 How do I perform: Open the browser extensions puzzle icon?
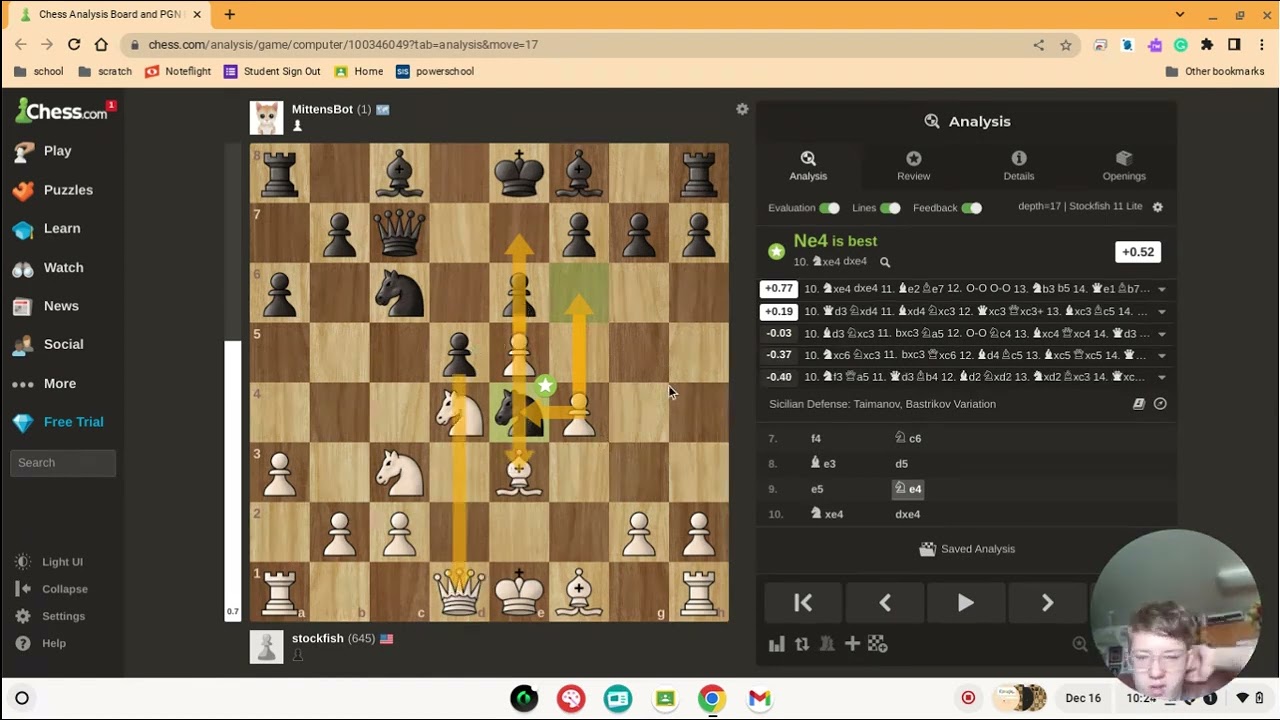[x=1207, y=44]
